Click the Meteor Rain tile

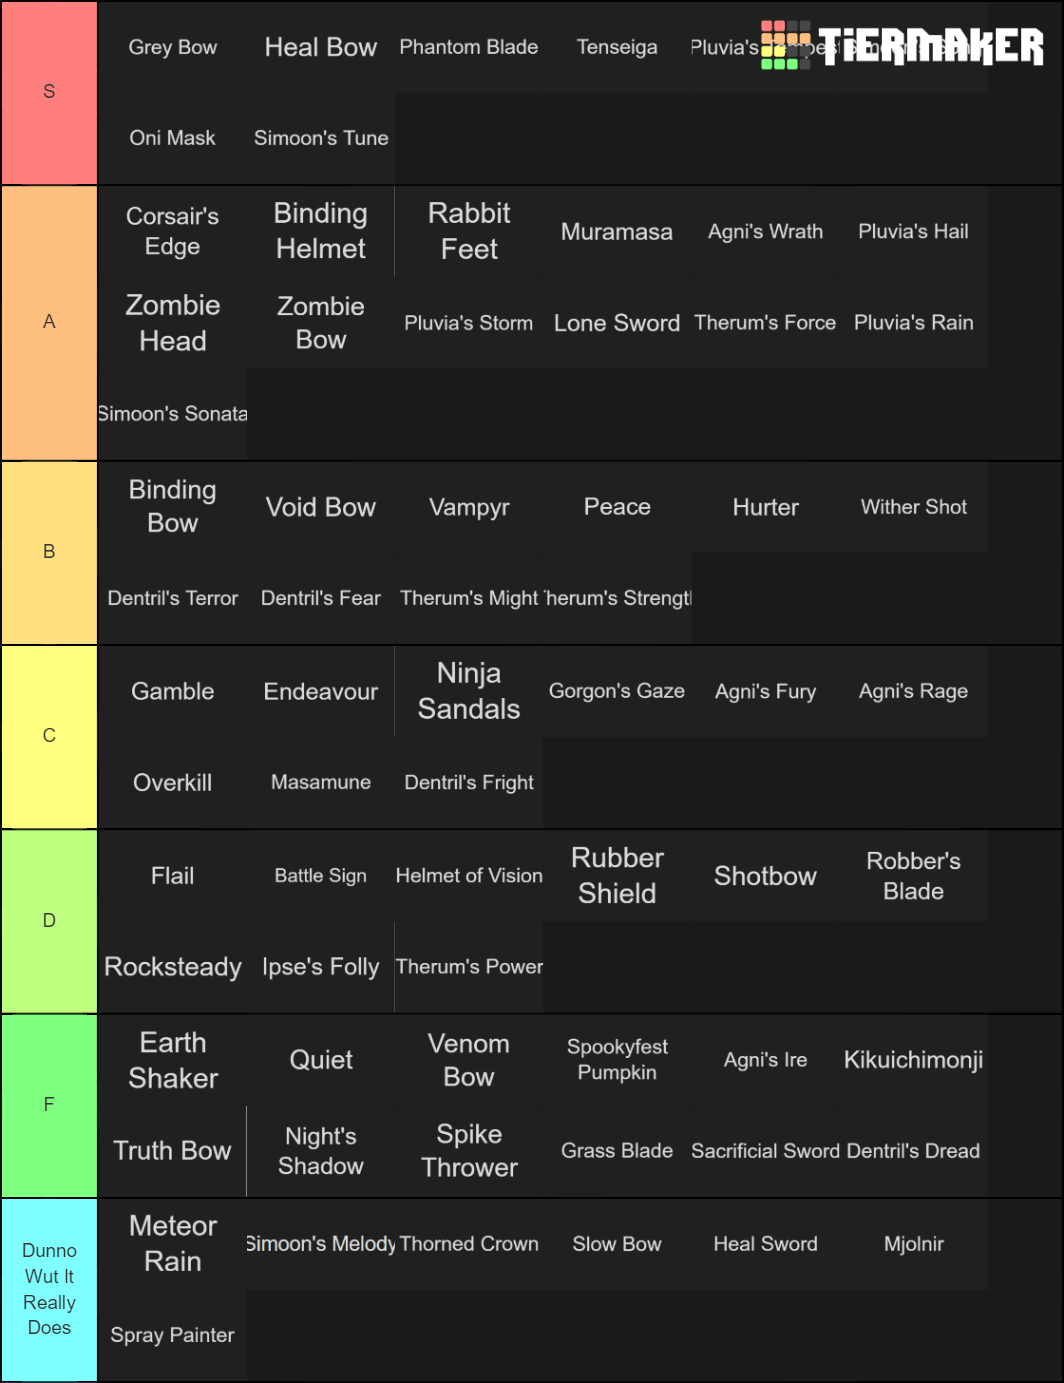click(x=173, y=1244)
